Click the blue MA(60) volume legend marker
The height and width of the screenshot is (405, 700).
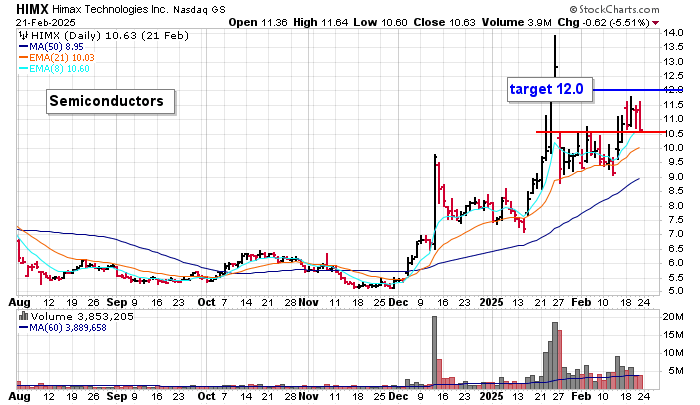[24, 328]
